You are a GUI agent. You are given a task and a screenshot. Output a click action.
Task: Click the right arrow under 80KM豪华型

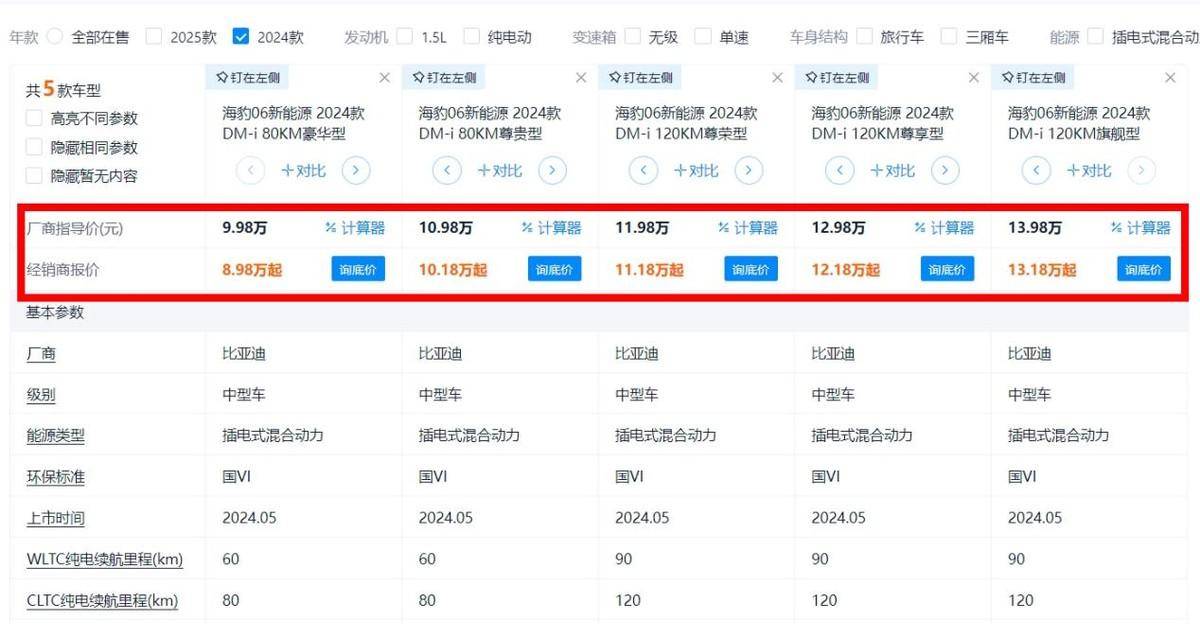point(356,171)
